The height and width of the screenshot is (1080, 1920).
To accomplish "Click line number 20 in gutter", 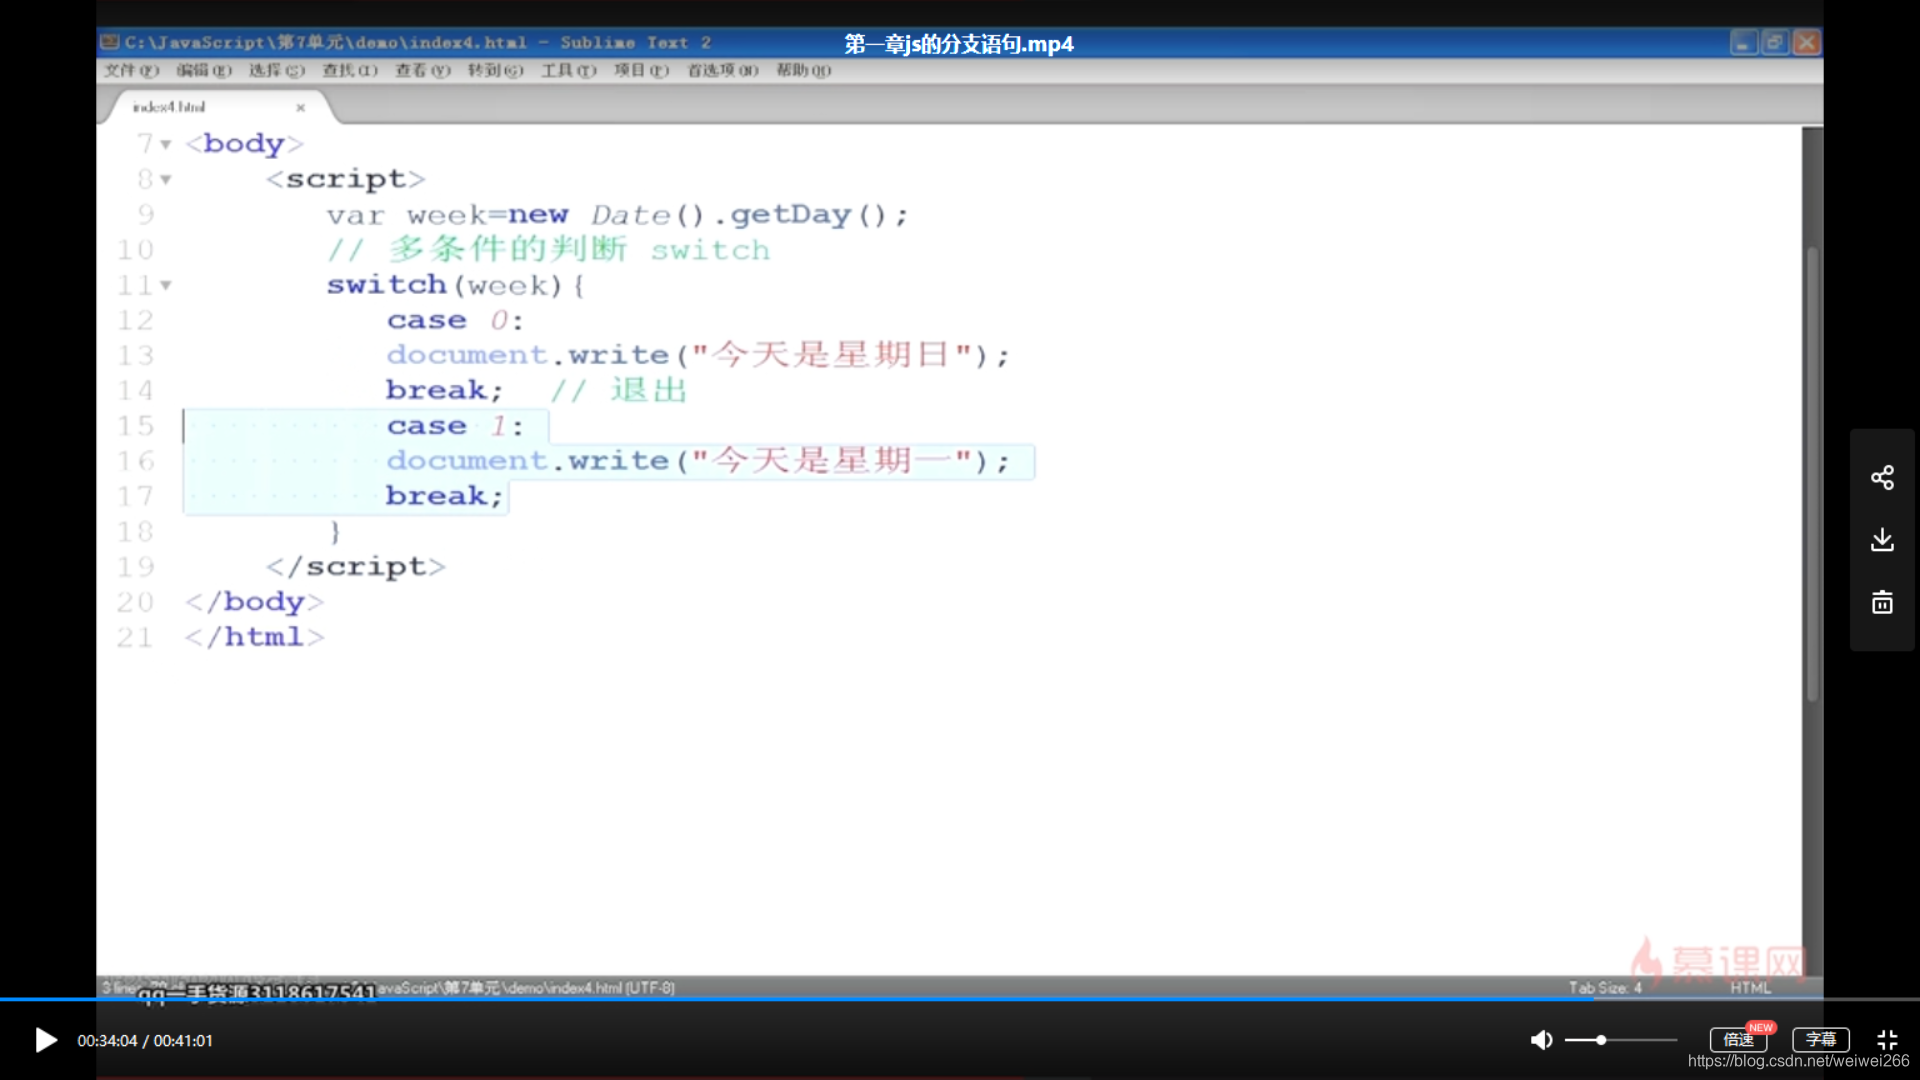I will (135, 602).
